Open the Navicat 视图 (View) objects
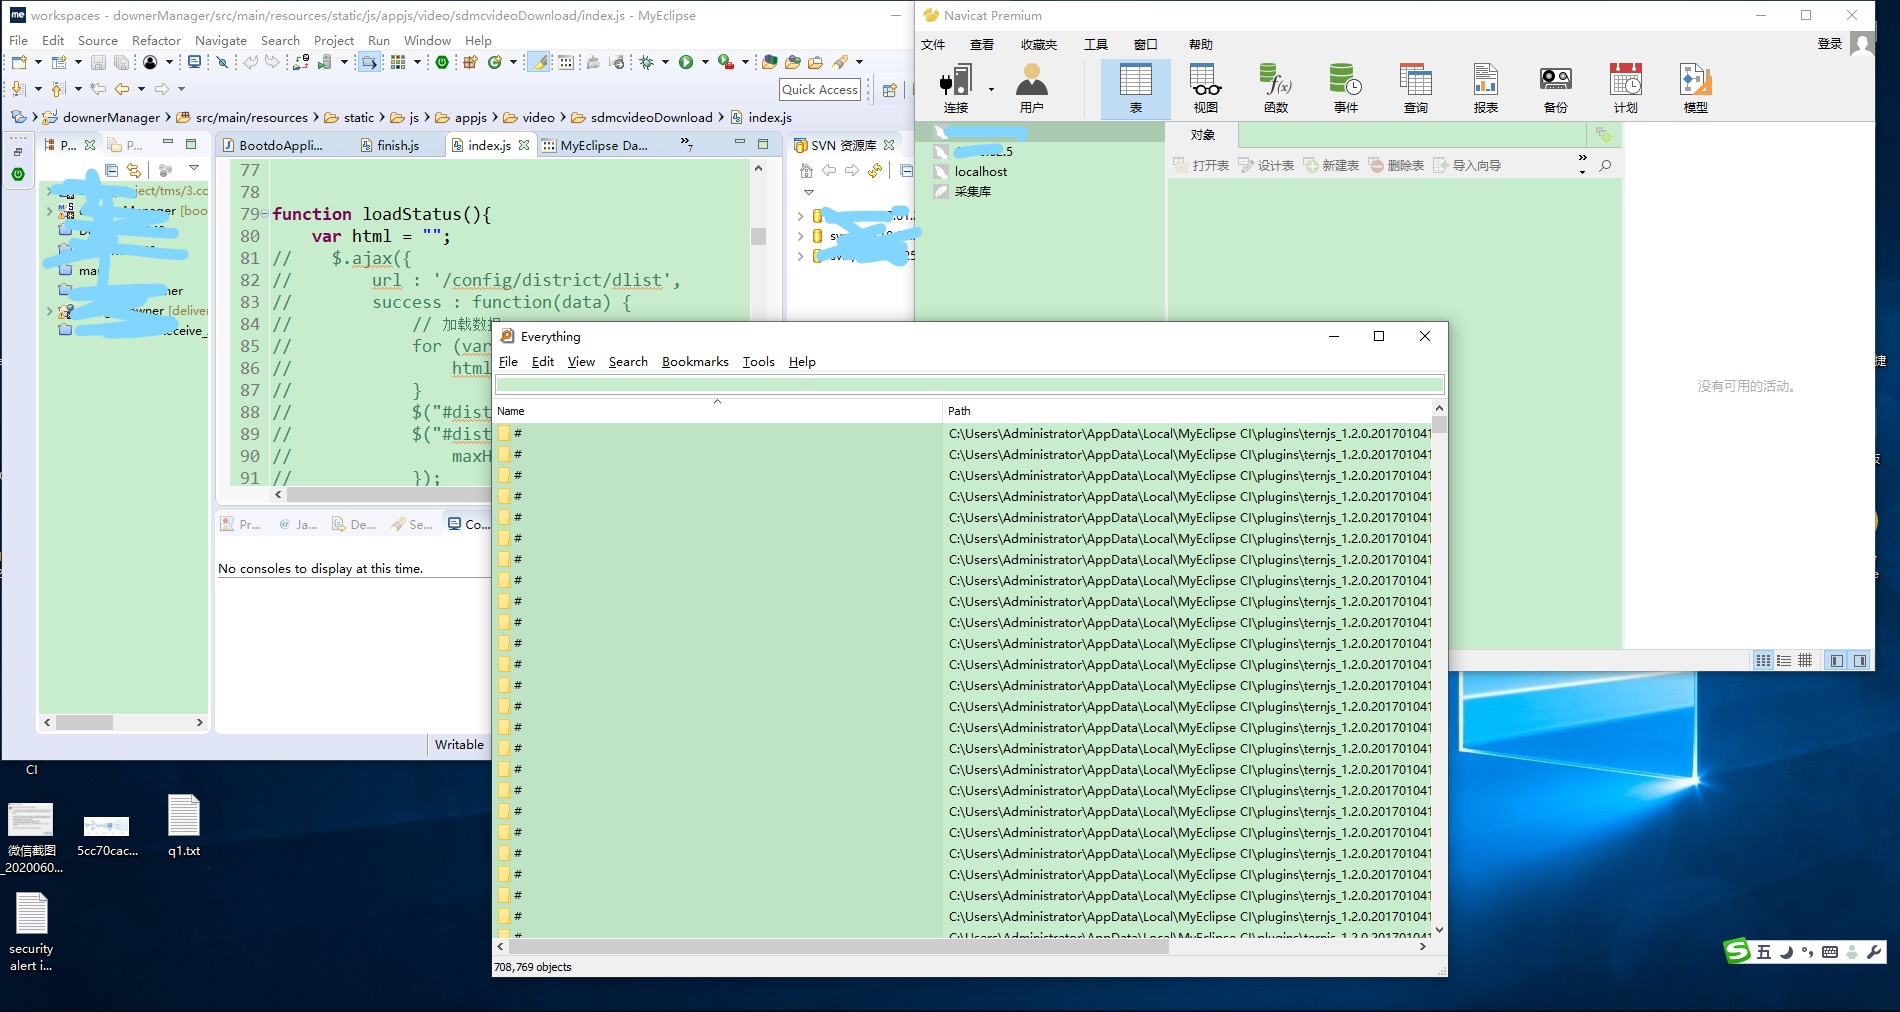The image size is (1900, 1012). coord(1206,88)
